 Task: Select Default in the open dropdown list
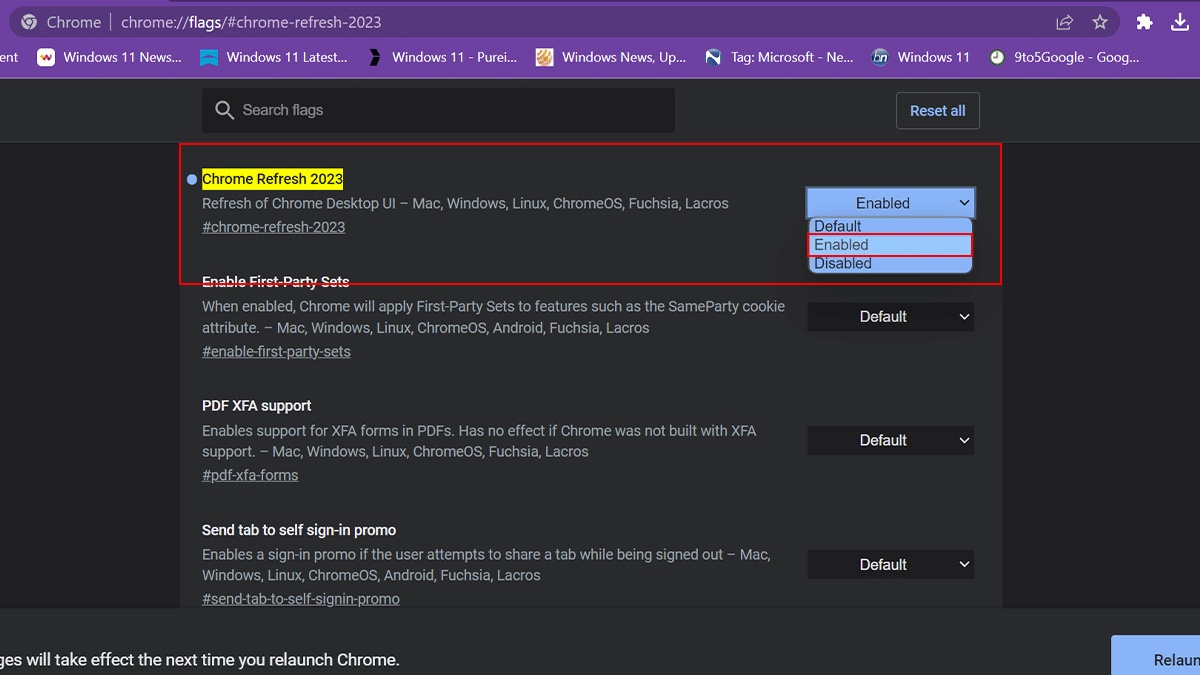(x=838, y=227)
